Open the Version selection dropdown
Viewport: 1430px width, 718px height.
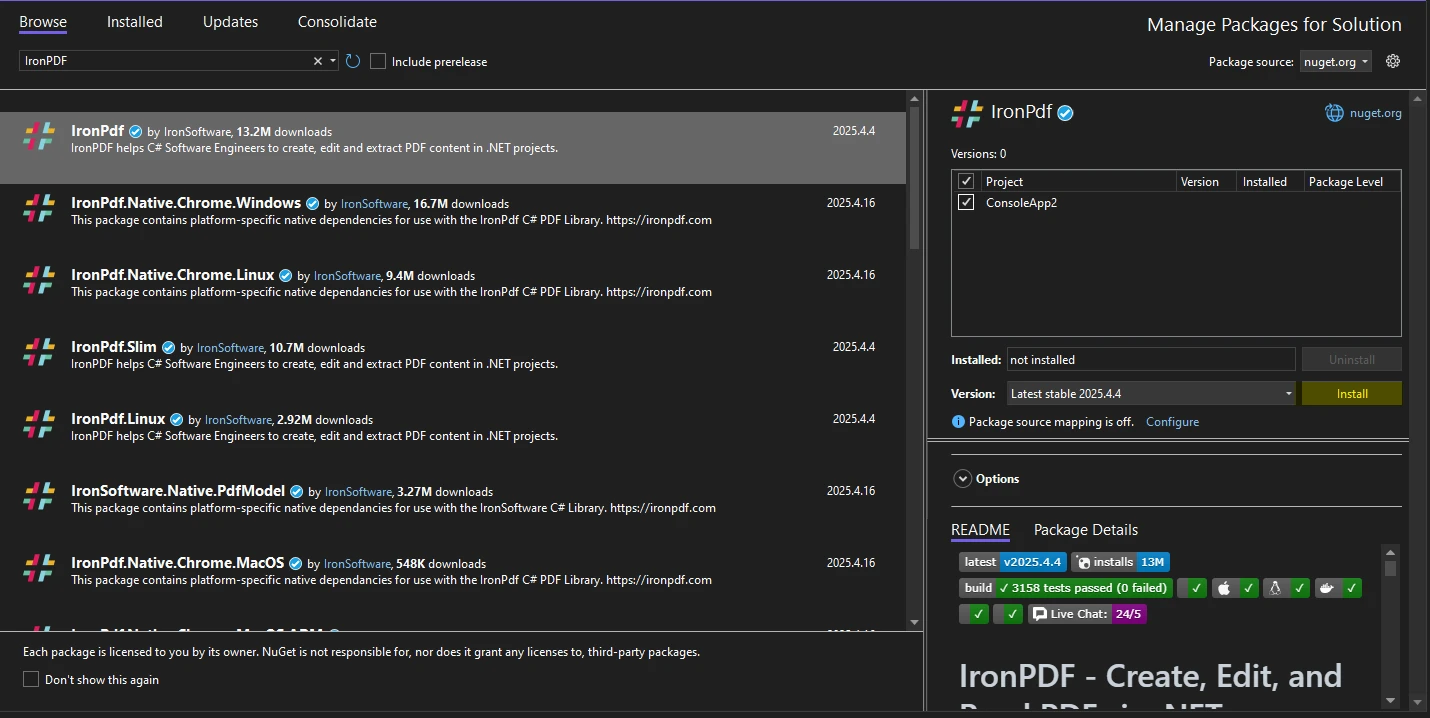(1150, 394)
